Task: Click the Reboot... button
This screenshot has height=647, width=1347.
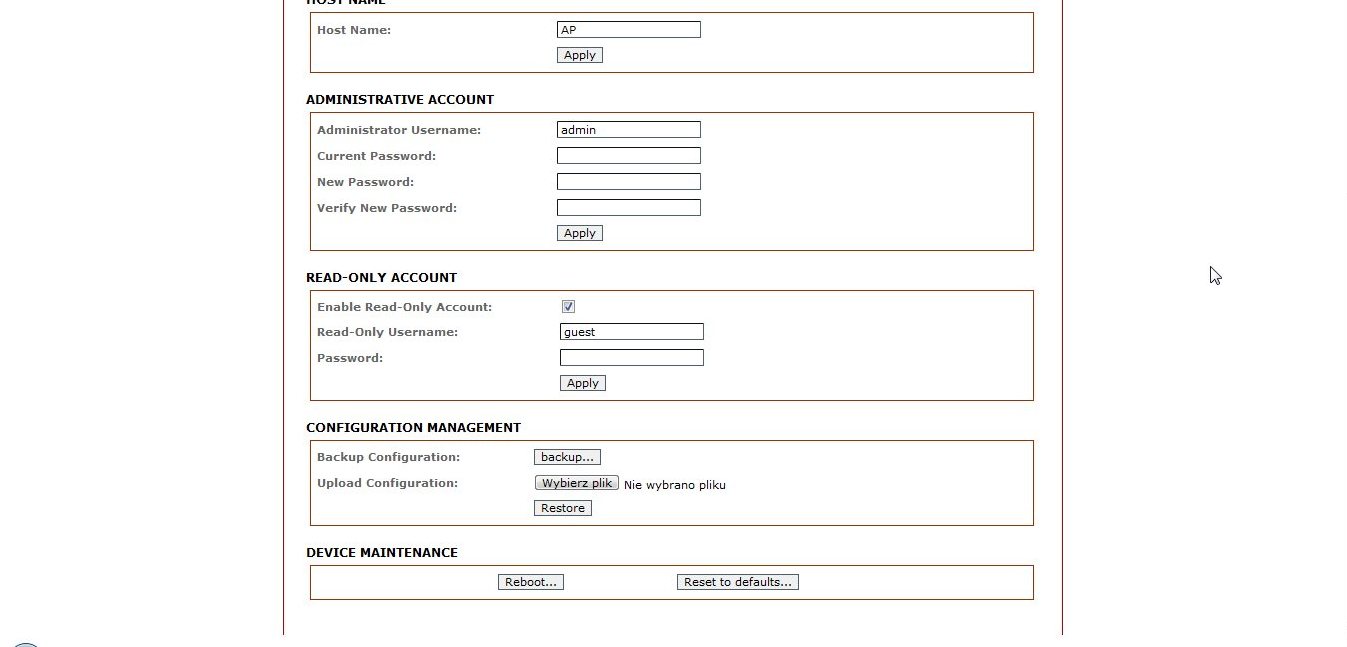Action: point(531,582)
